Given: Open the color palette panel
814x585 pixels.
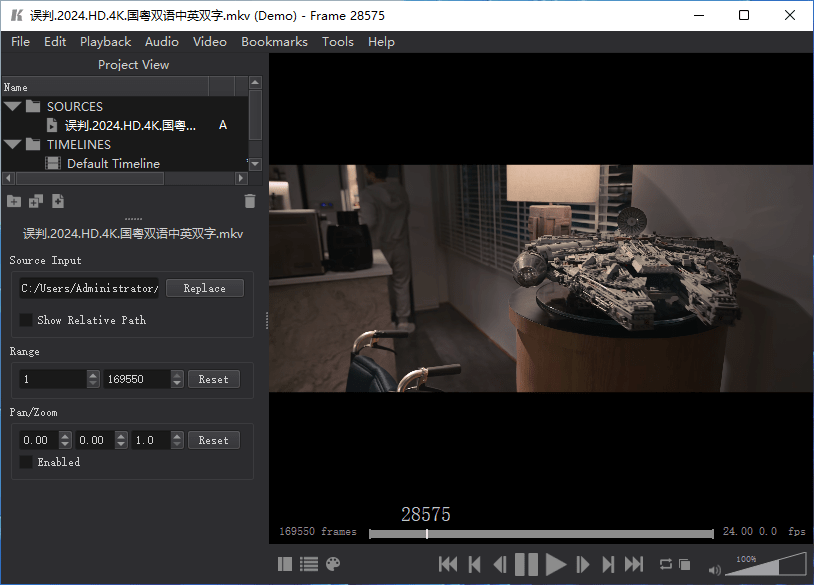Looking at the screenshot, I should click(x=333, y=564).
